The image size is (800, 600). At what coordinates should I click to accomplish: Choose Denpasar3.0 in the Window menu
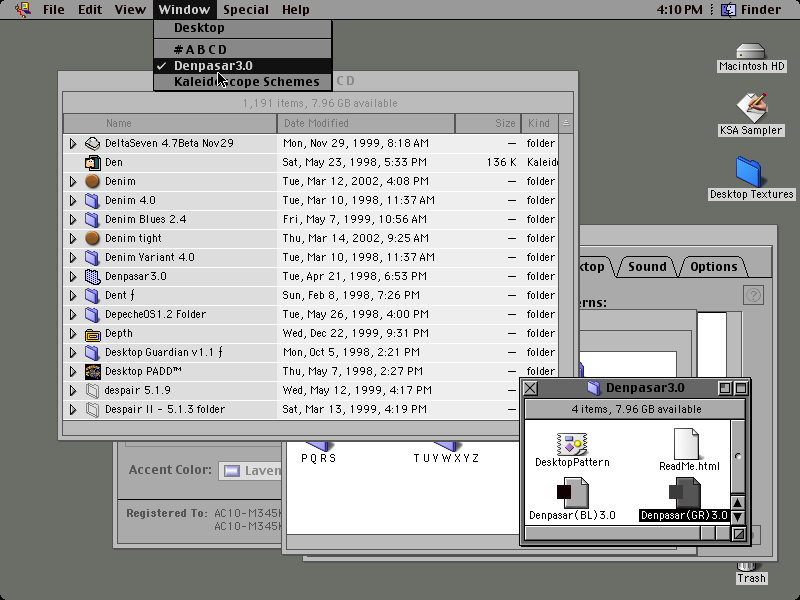(x=243, y=66)
